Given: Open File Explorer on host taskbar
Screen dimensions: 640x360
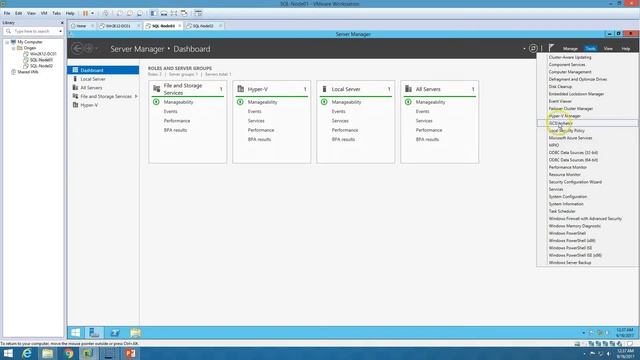Looking at the screenshot, I should (48, 353).
